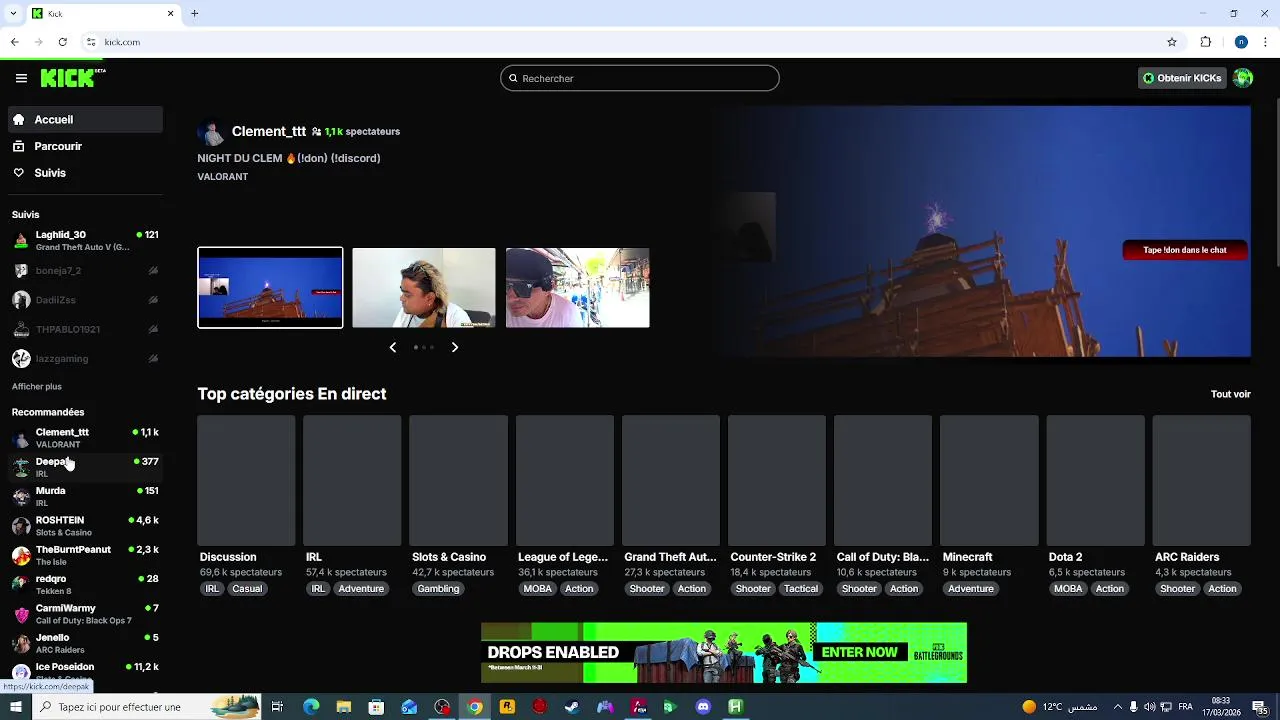1280x720 pixels.
Task: Reload the page with browser refresh icon
Action: pos(62,42)
